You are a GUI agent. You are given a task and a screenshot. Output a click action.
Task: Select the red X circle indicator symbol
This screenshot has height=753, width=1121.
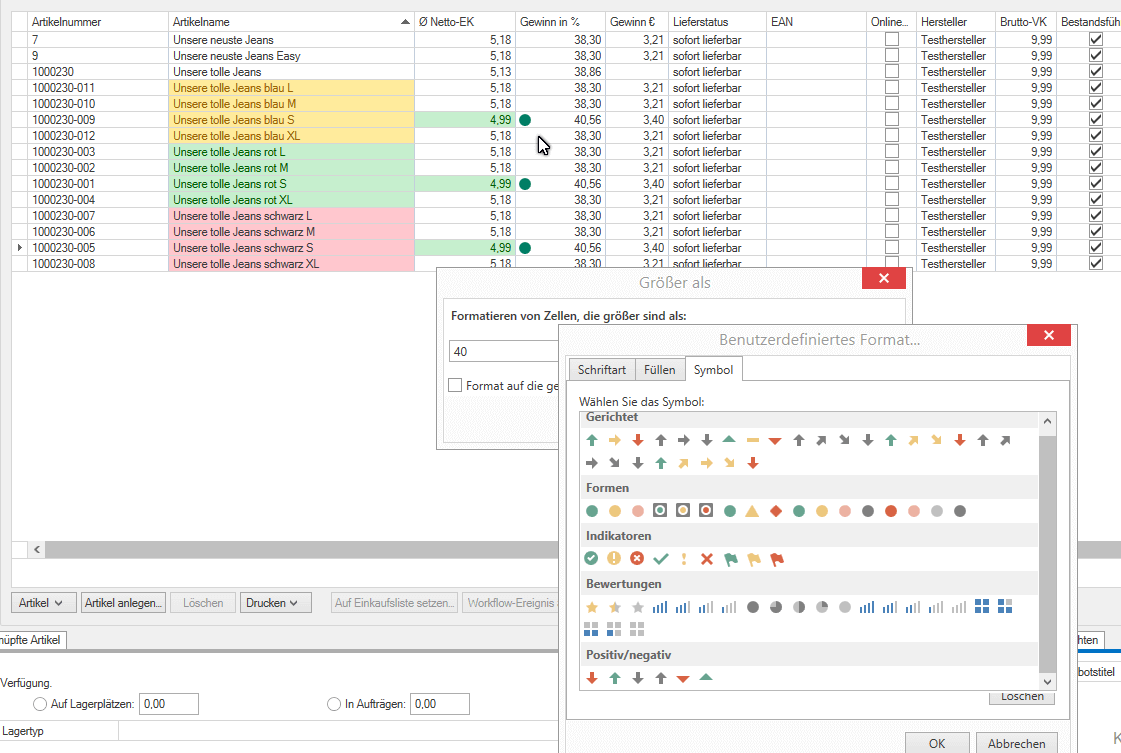tap(637, 558)
